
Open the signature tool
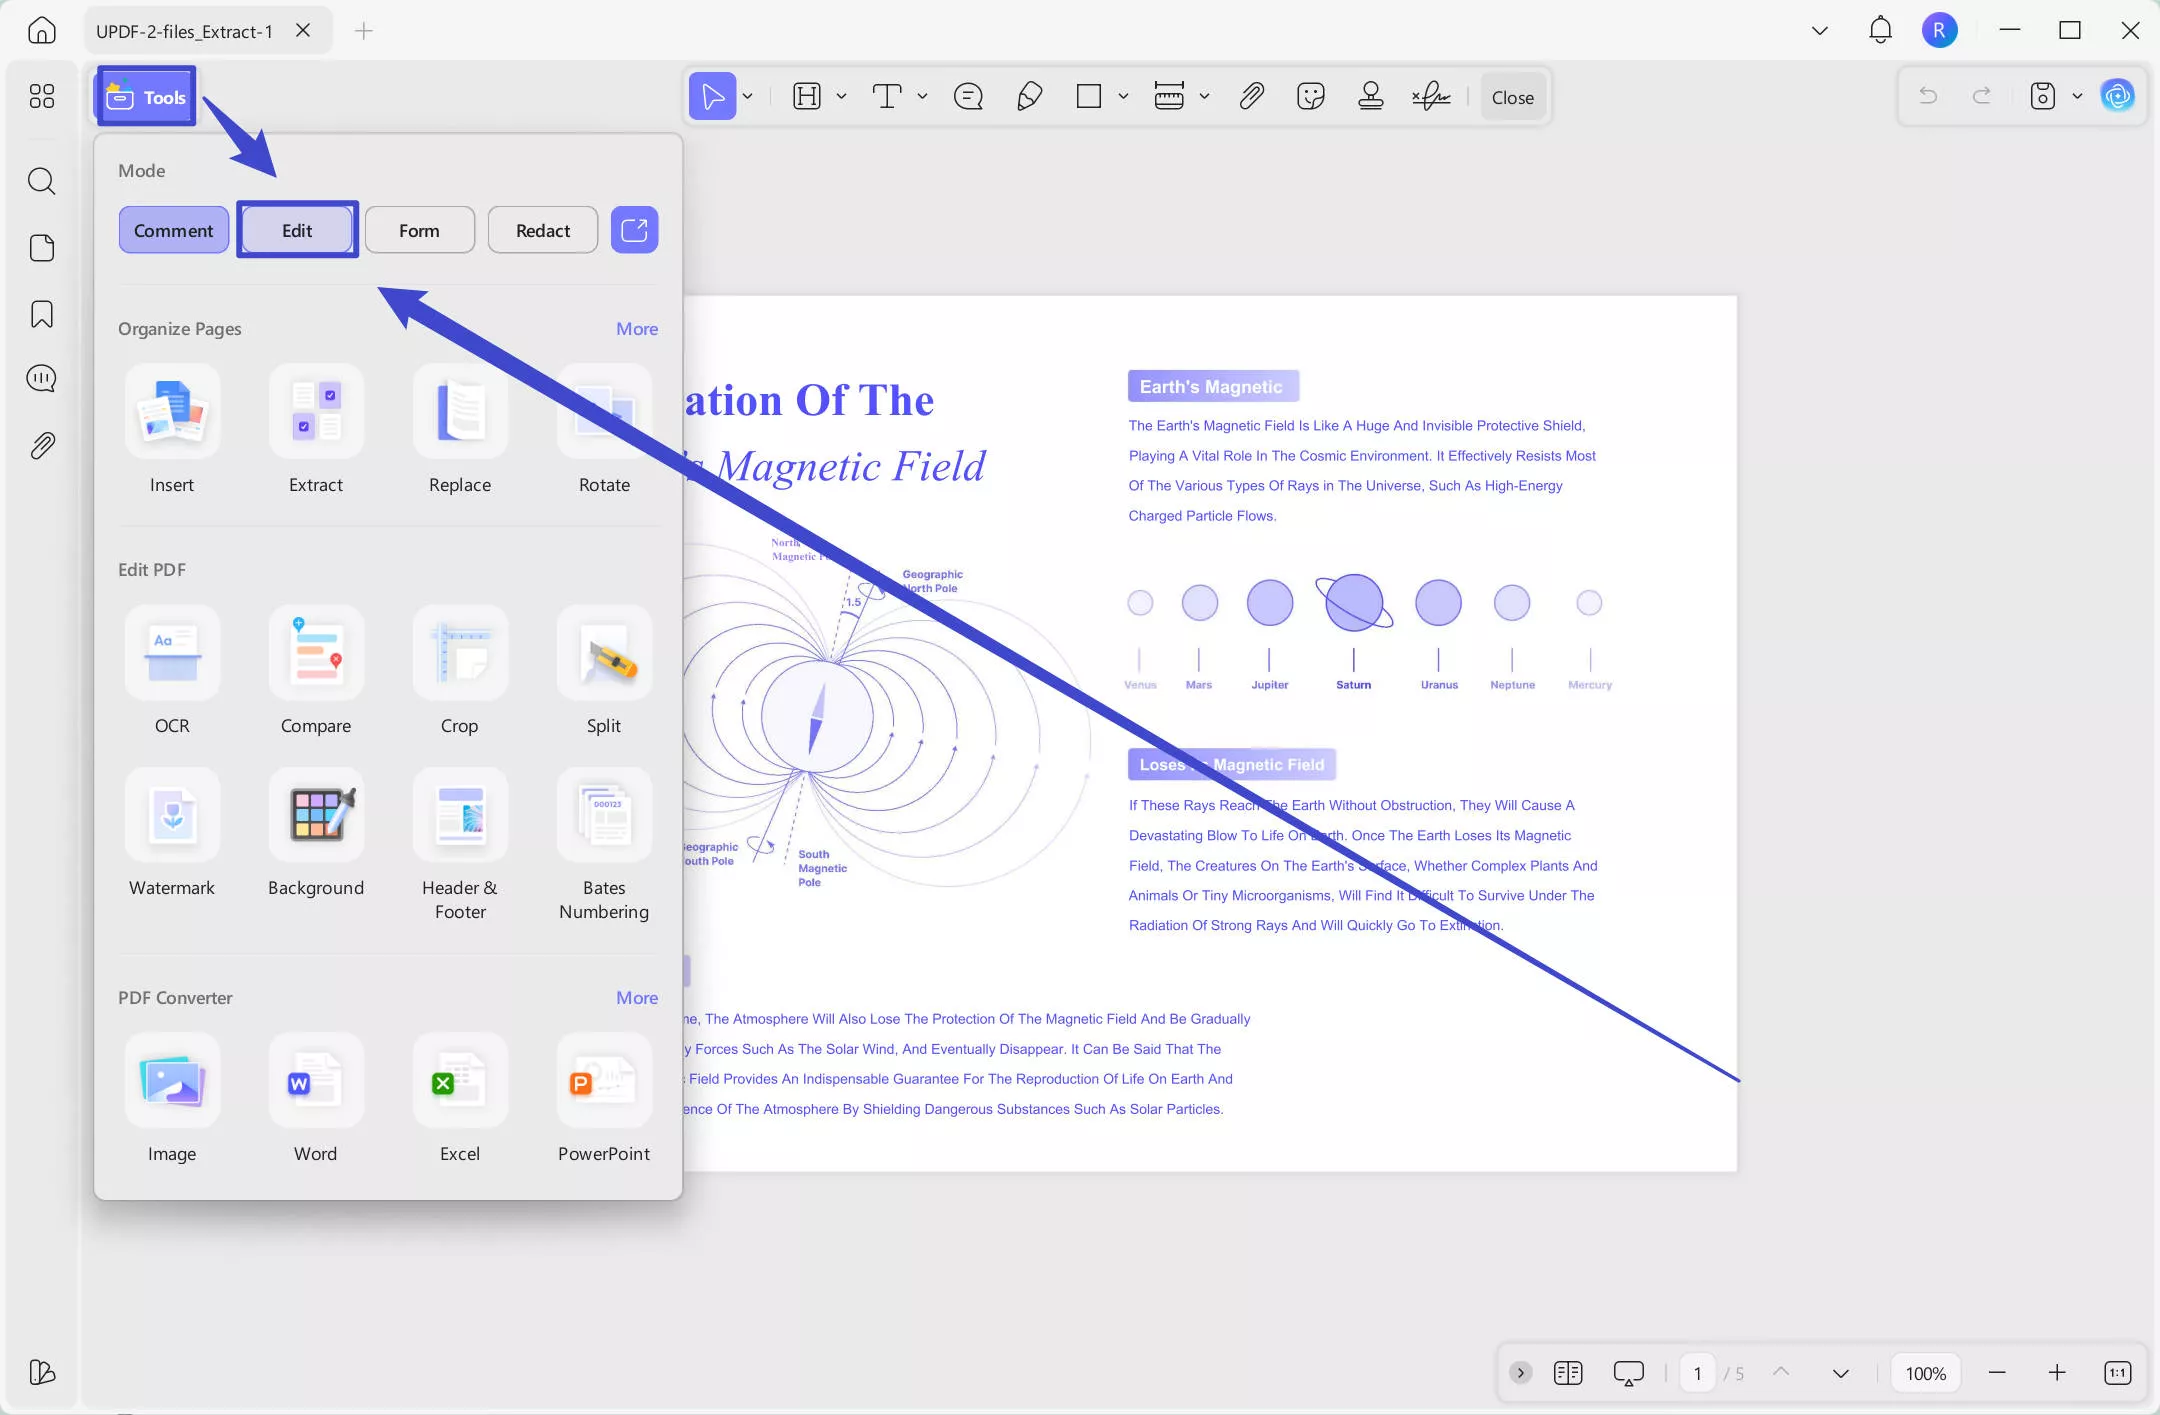pos(1431,97)
